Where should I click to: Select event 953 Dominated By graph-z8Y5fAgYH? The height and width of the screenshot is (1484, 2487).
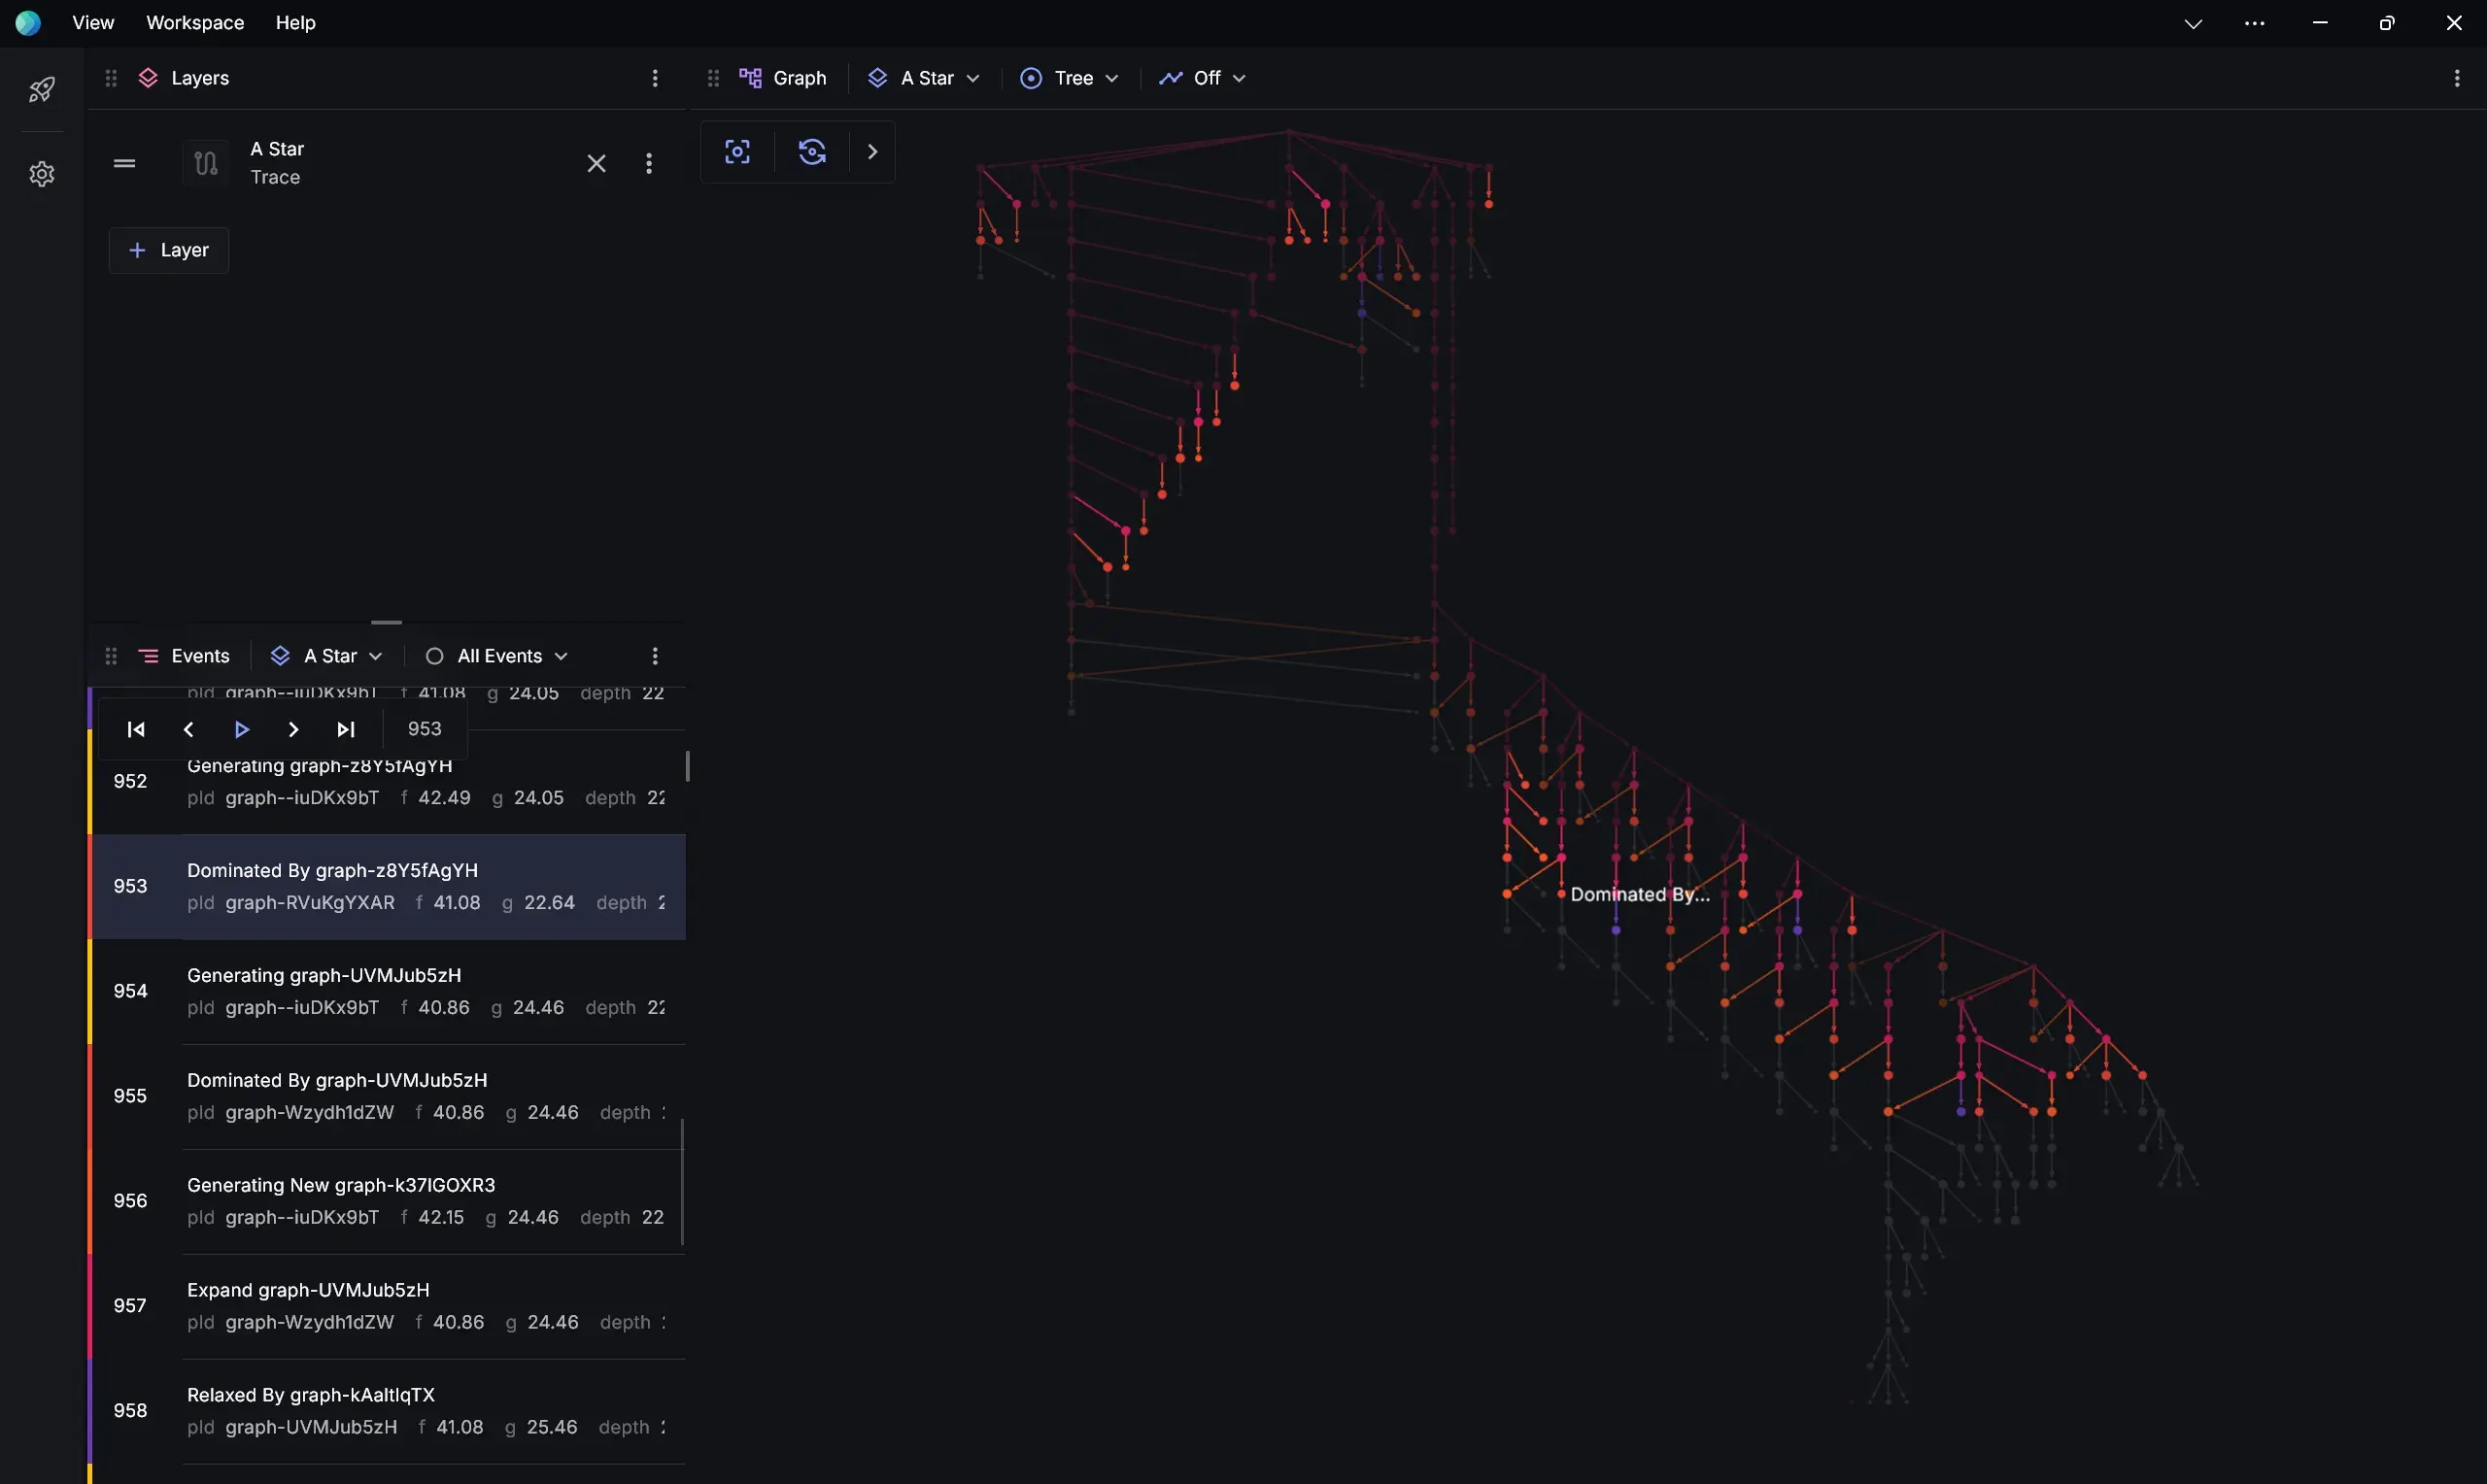pos(388,887)
